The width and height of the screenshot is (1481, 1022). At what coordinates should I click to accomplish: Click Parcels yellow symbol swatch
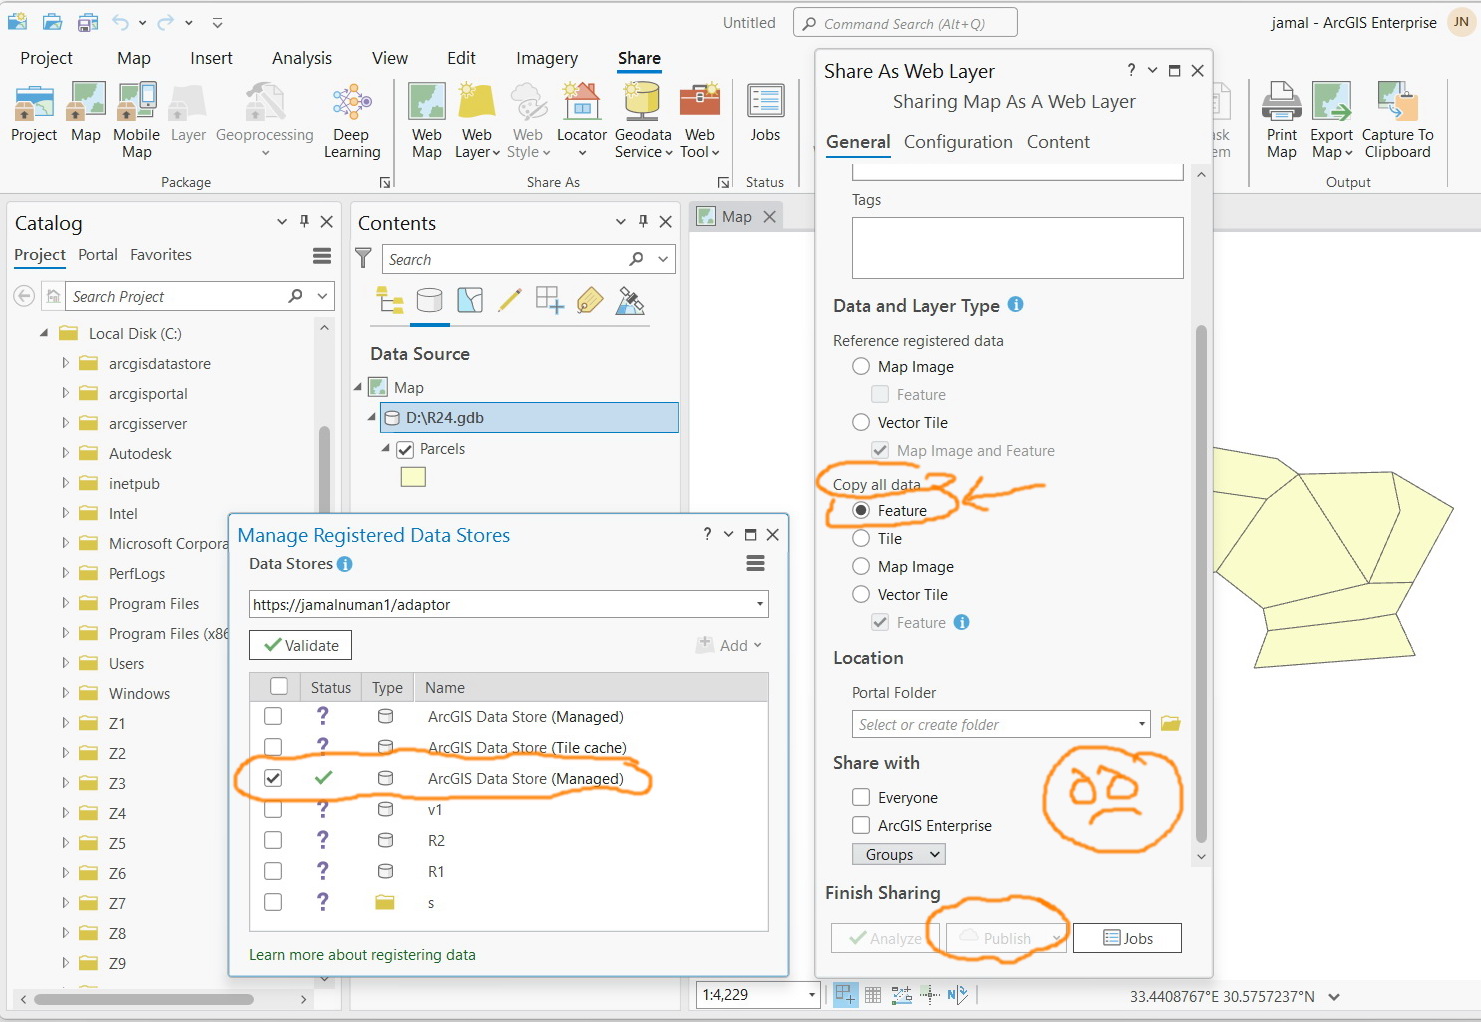(x=413, y=477)
